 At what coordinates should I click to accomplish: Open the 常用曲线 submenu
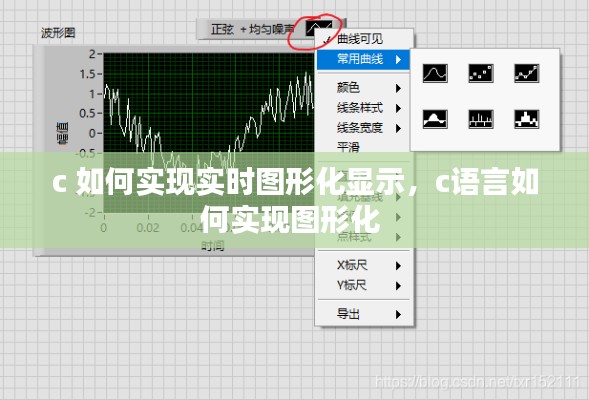click(x=364, y=59)
